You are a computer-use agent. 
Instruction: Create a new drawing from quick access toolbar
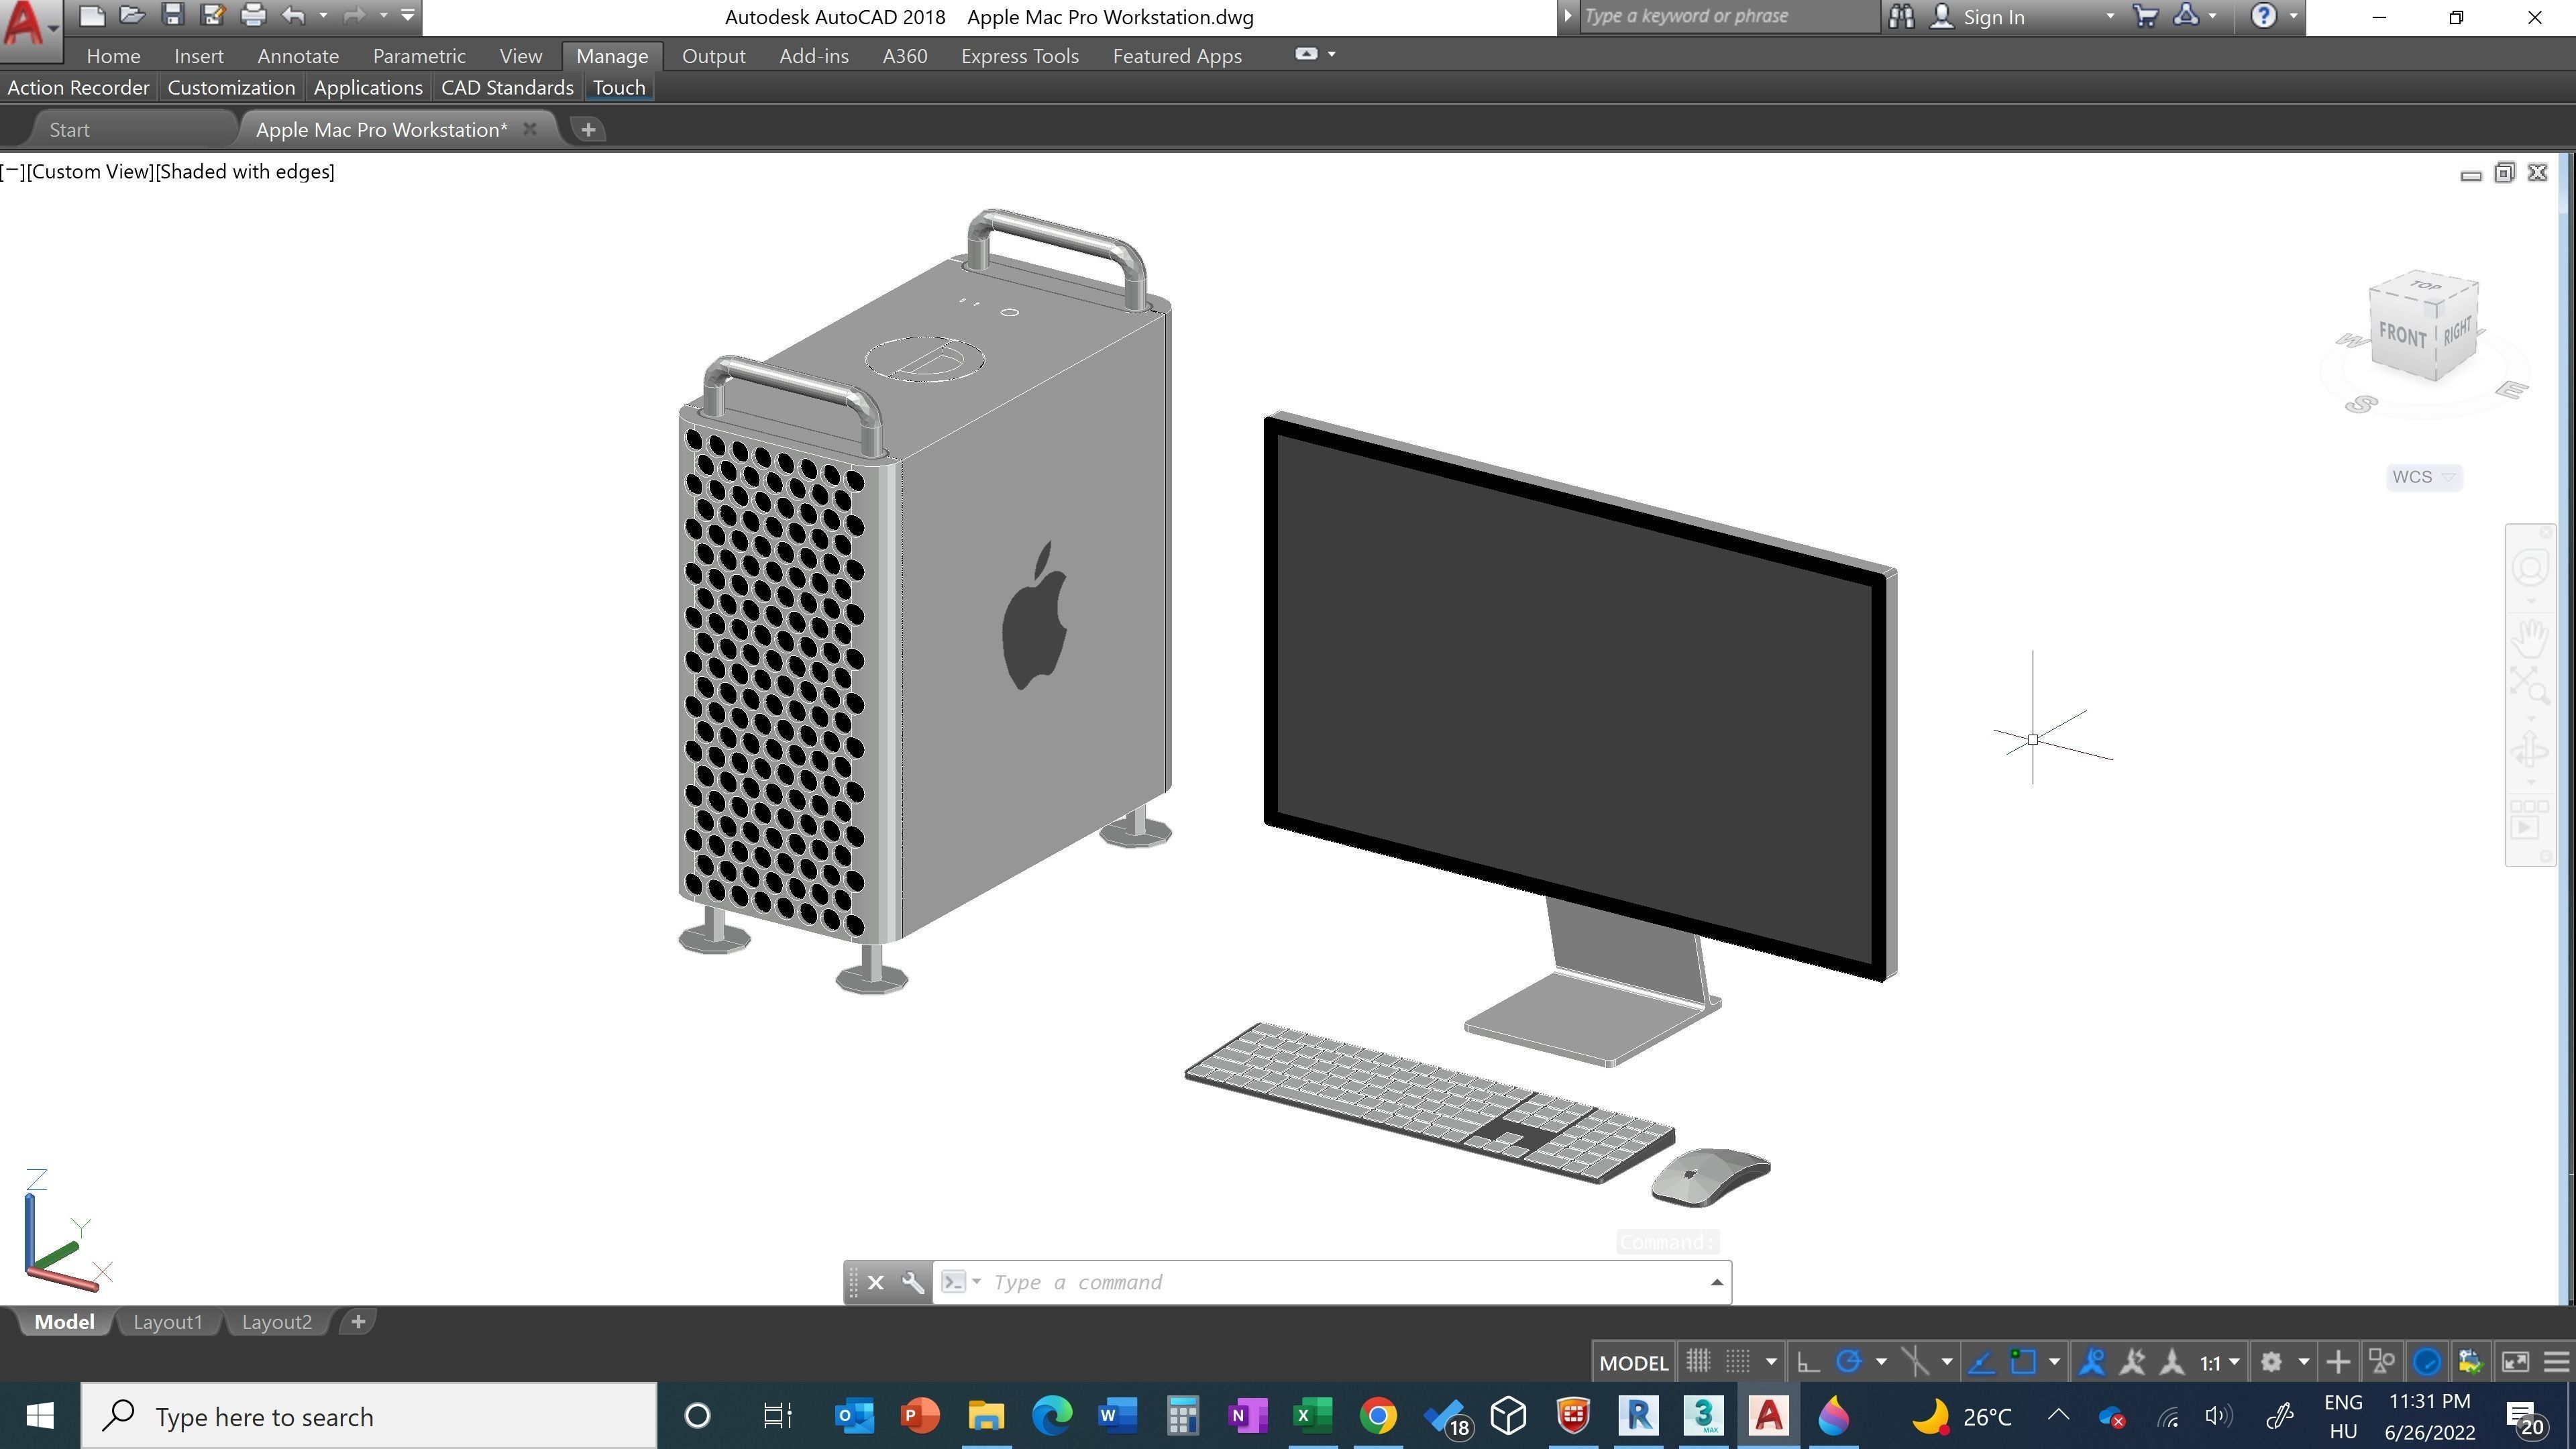92,16
